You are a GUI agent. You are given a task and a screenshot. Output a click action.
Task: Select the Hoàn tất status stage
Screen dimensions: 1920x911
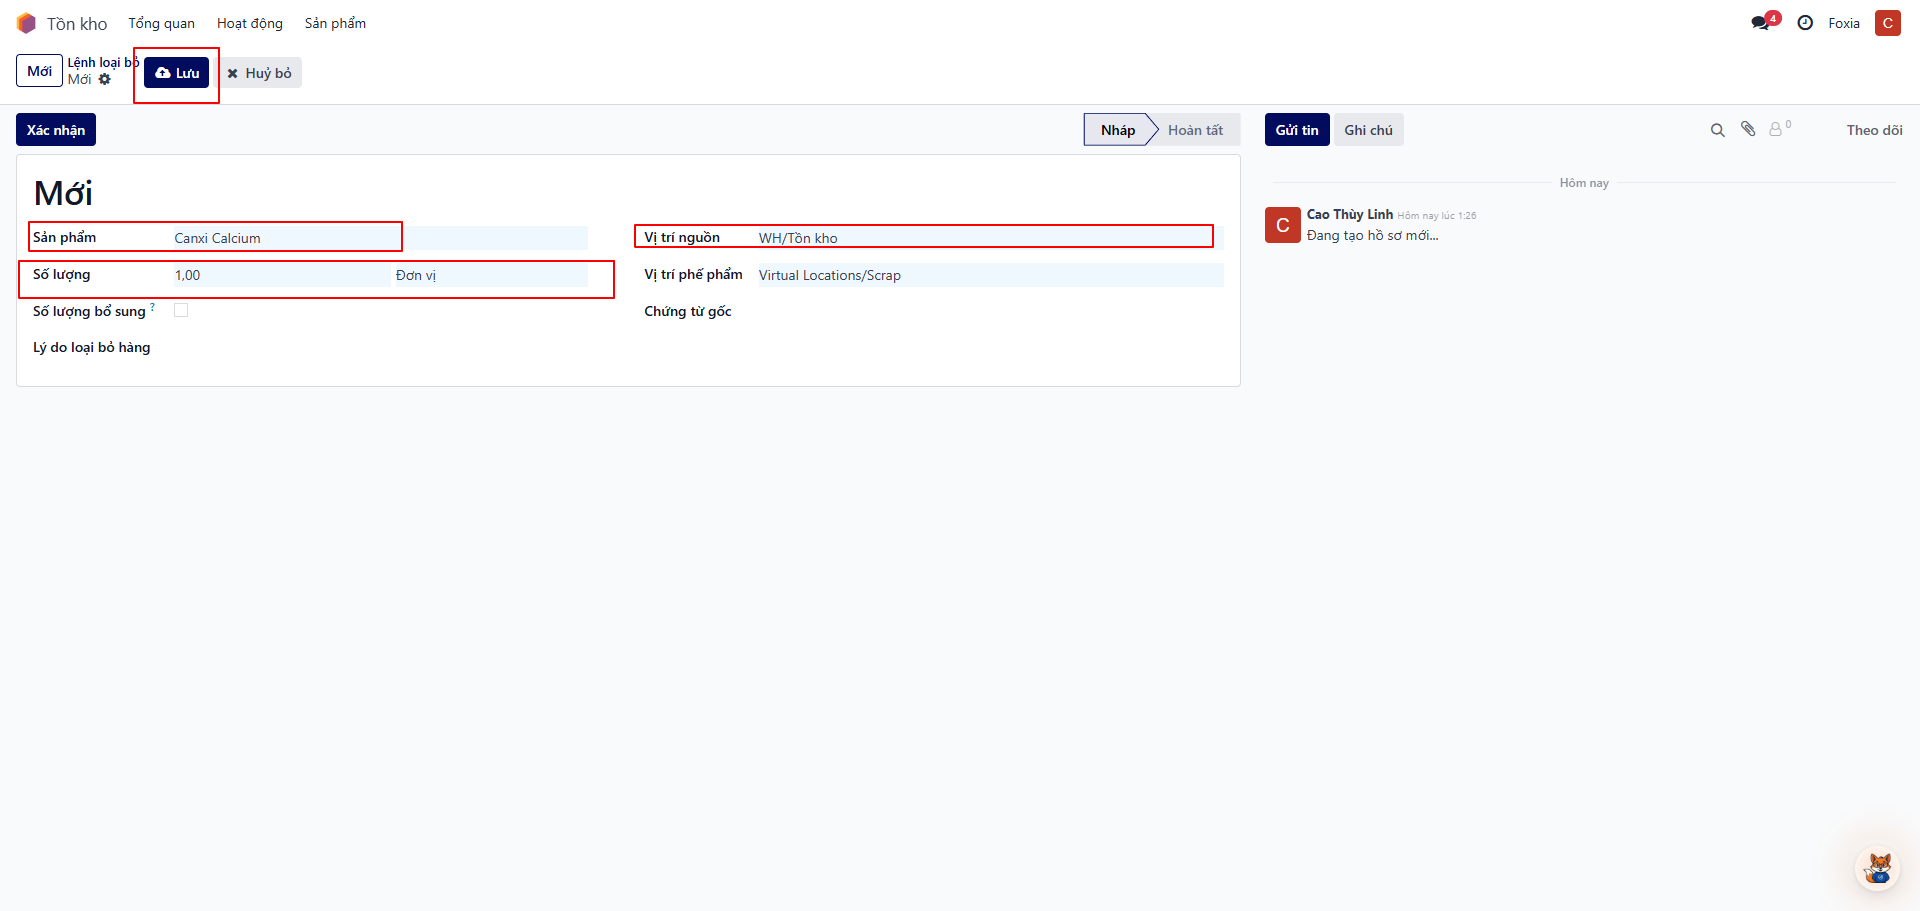point(1195,130)
